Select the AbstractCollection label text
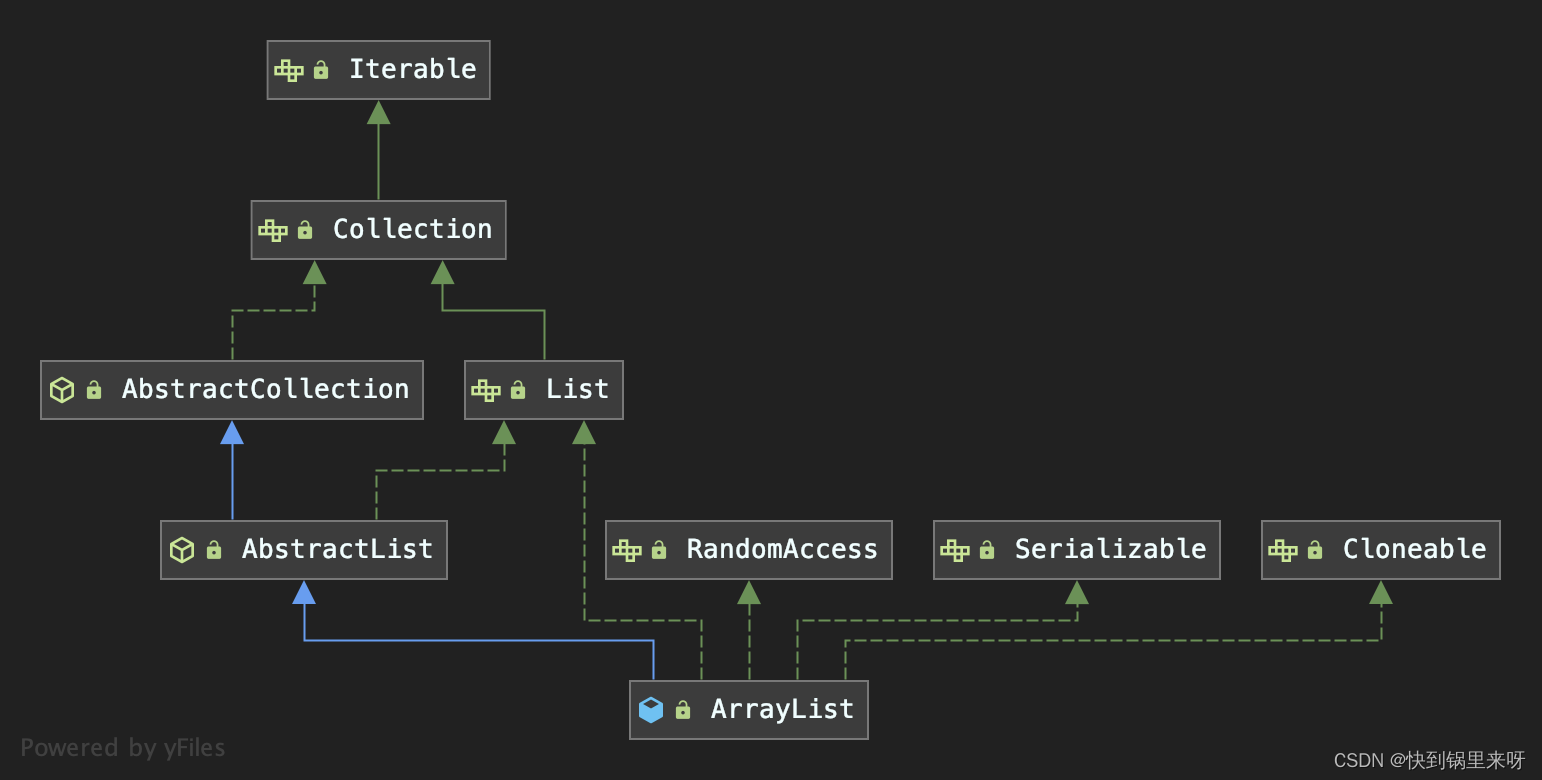 (266, 389)
